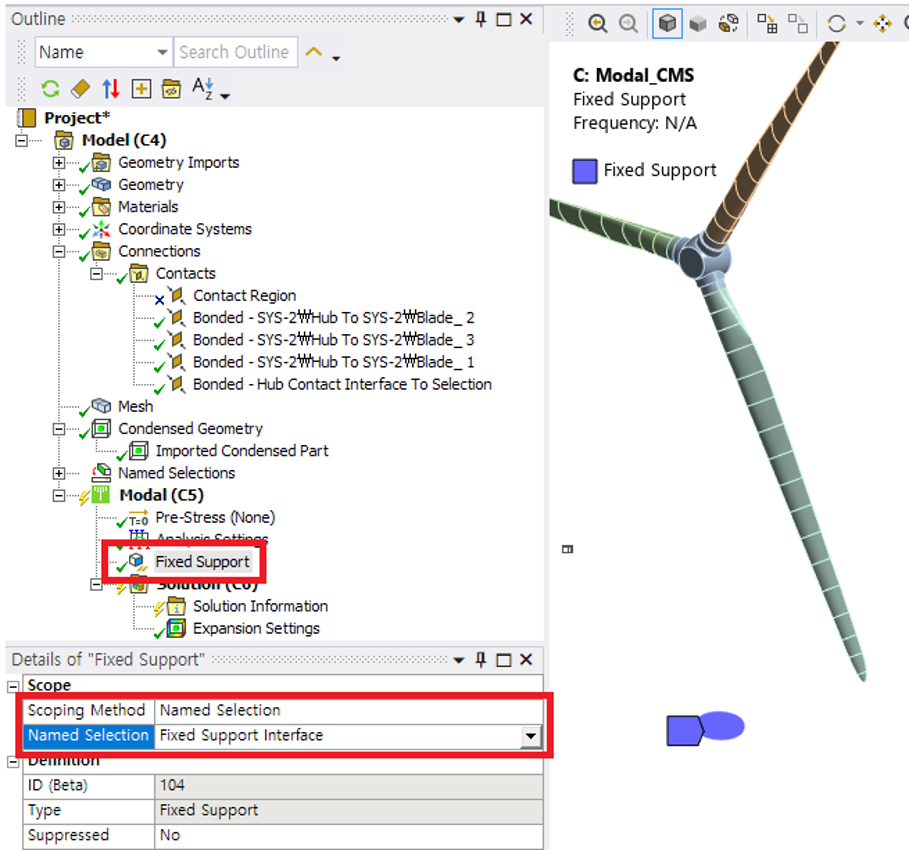Select Fixed Support in the outline tree

pos(201,562)
